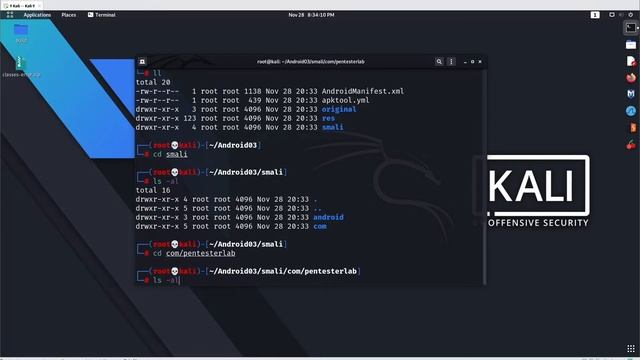Click the new tab button in terminal titlebar
Viewport: 640px width, 360px height.
pyautogui.click(x=142, y=62)
